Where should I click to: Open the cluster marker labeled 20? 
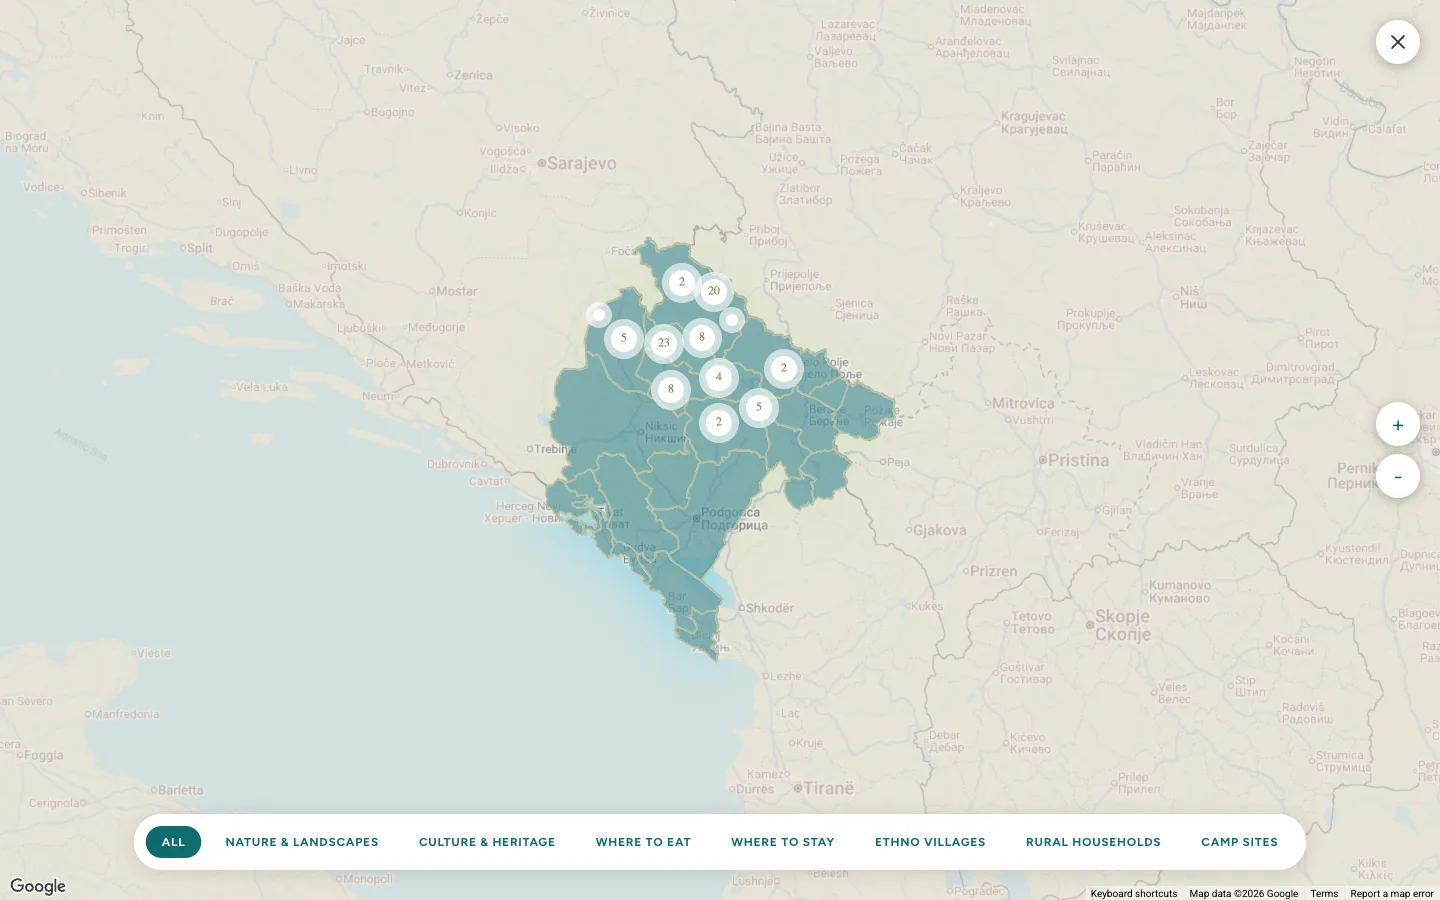tap(714, 291)
